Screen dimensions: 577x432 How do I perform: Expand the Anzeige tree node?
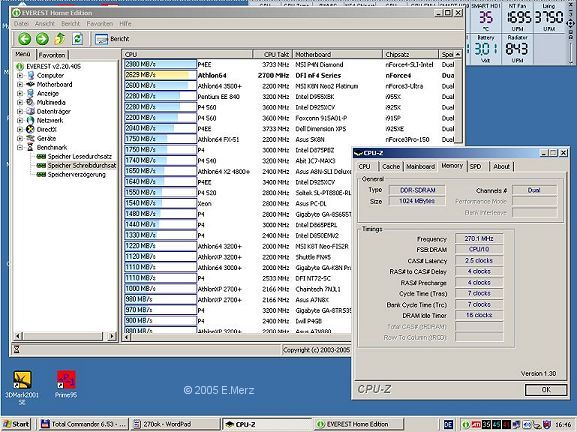click(x=20, y=93)
